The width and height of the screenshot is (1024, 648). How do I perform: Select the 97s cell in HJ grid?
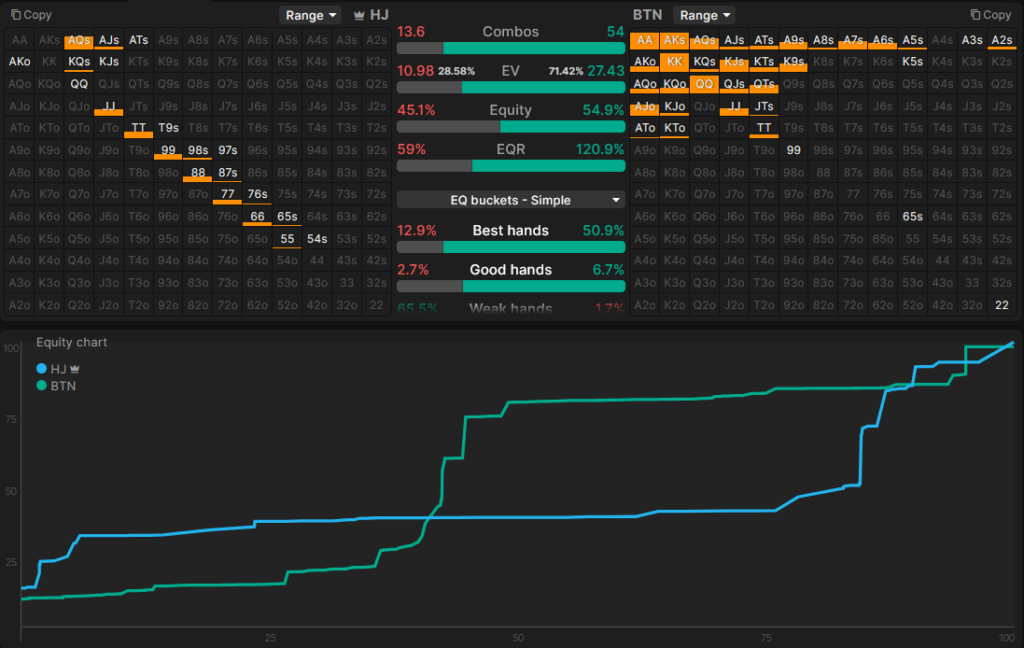[228, 150]
